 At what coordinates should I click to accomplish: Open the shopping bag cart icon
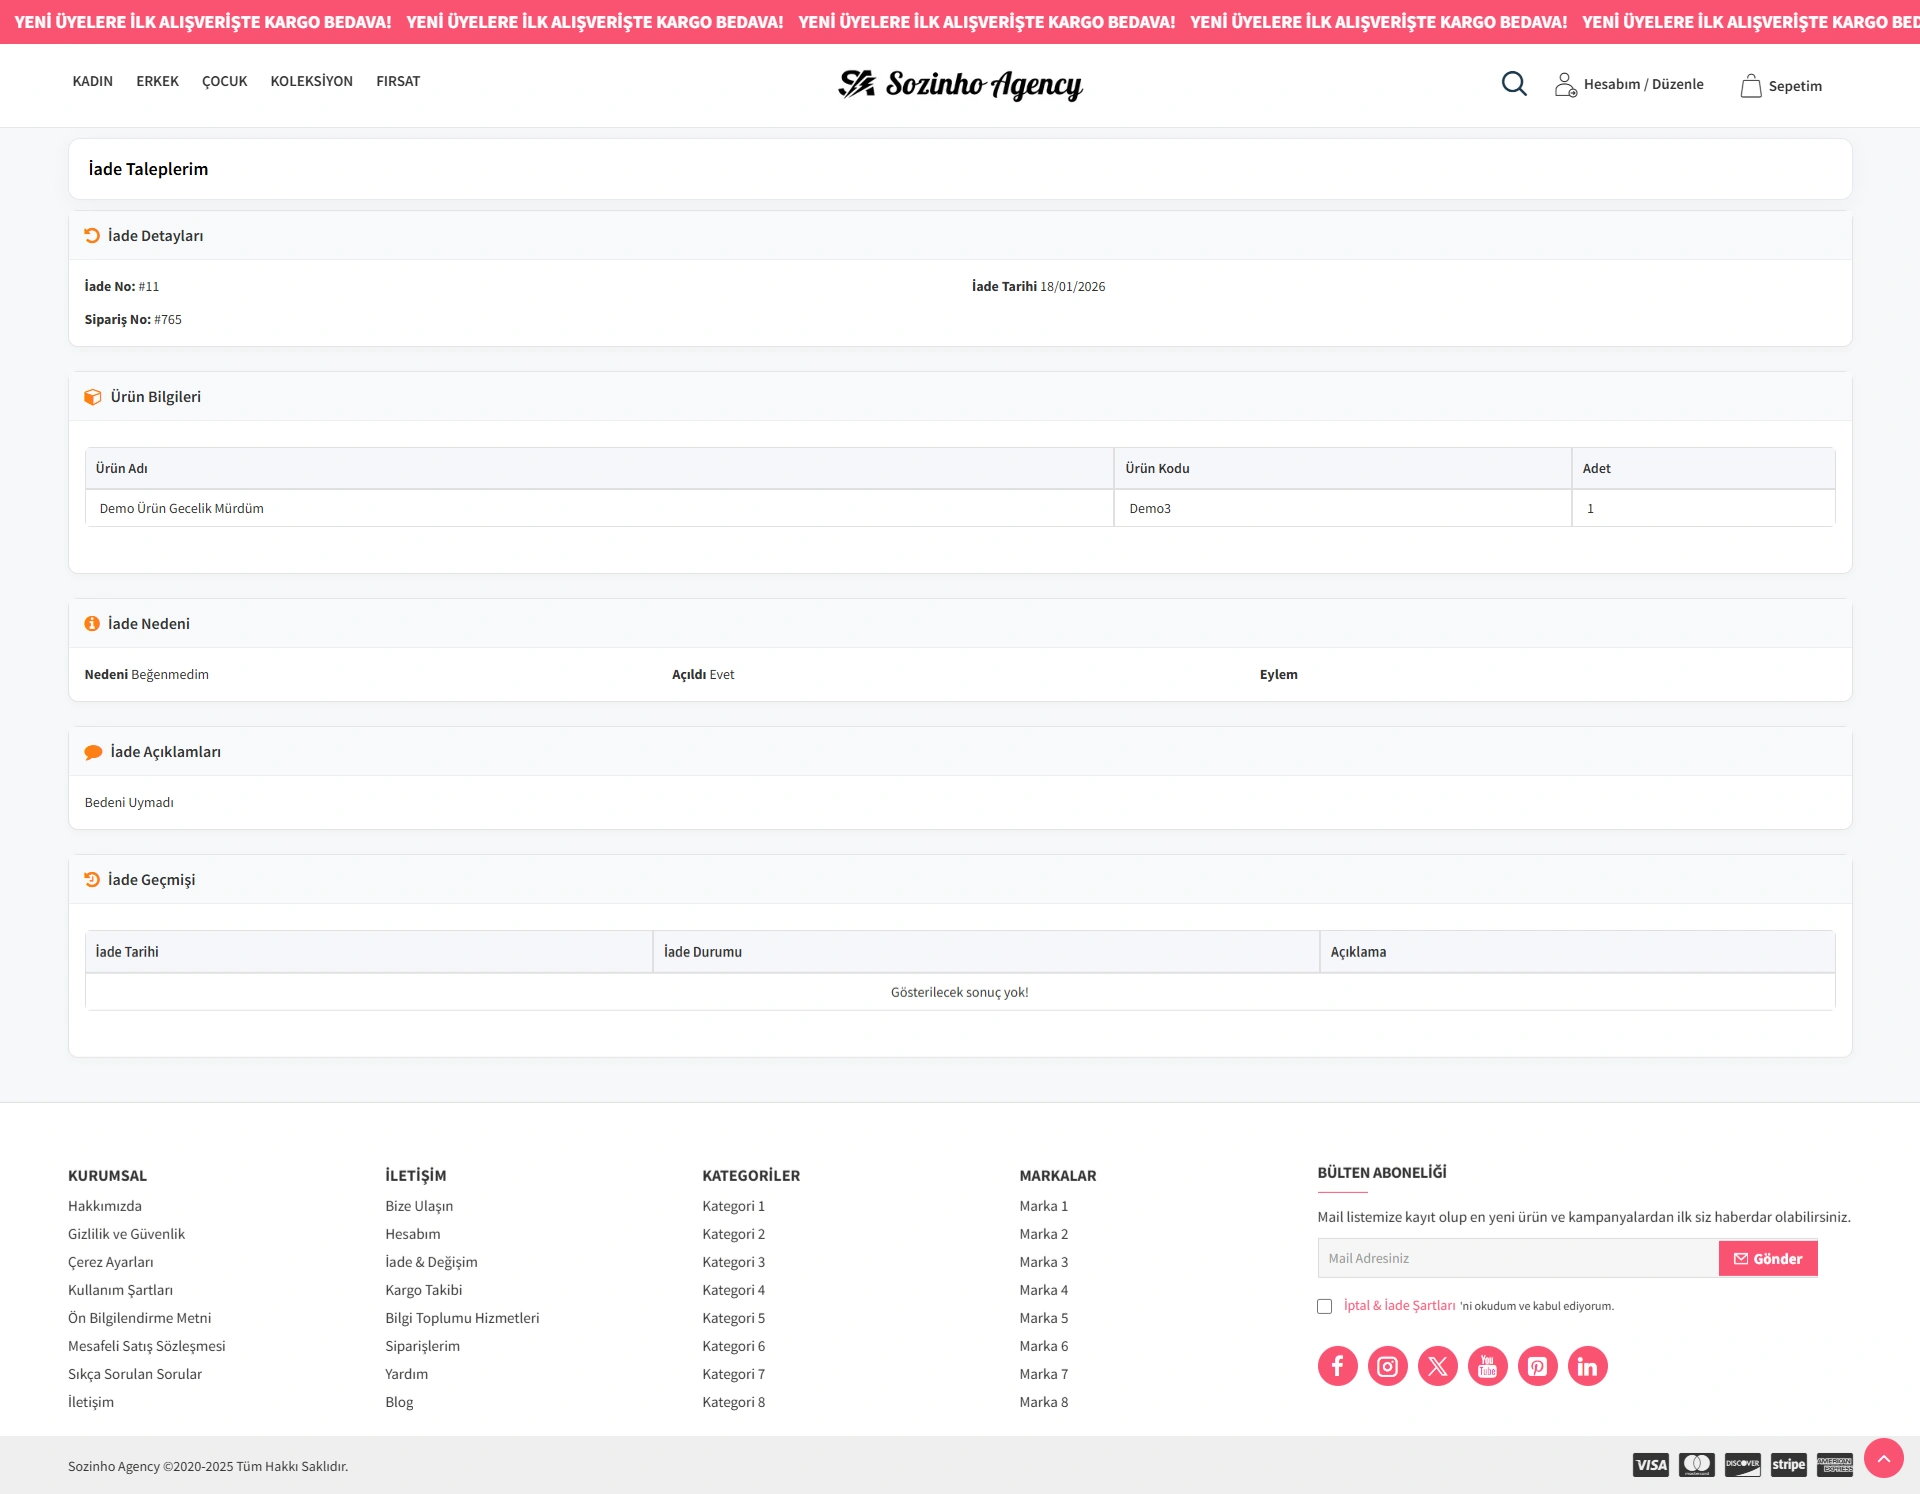[x=1750, y=86]
